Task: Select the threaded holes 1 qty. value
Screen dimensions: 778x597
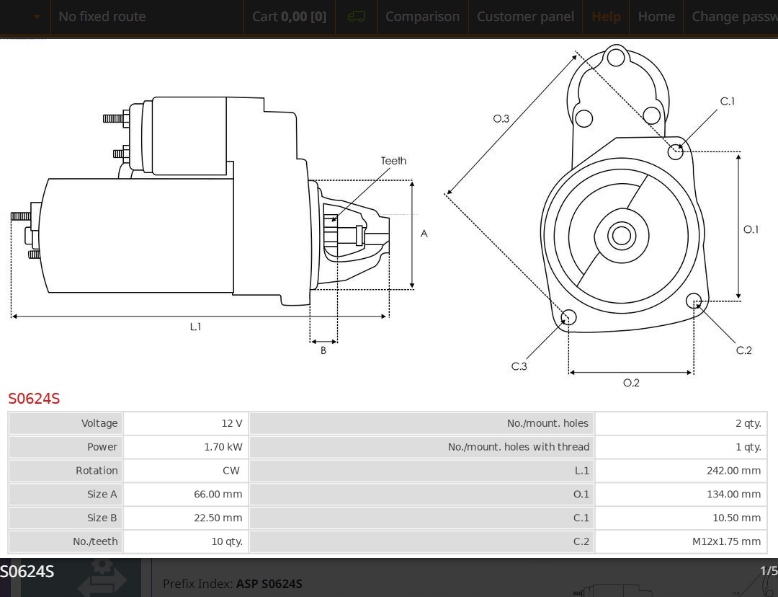Action: (681, 447)
